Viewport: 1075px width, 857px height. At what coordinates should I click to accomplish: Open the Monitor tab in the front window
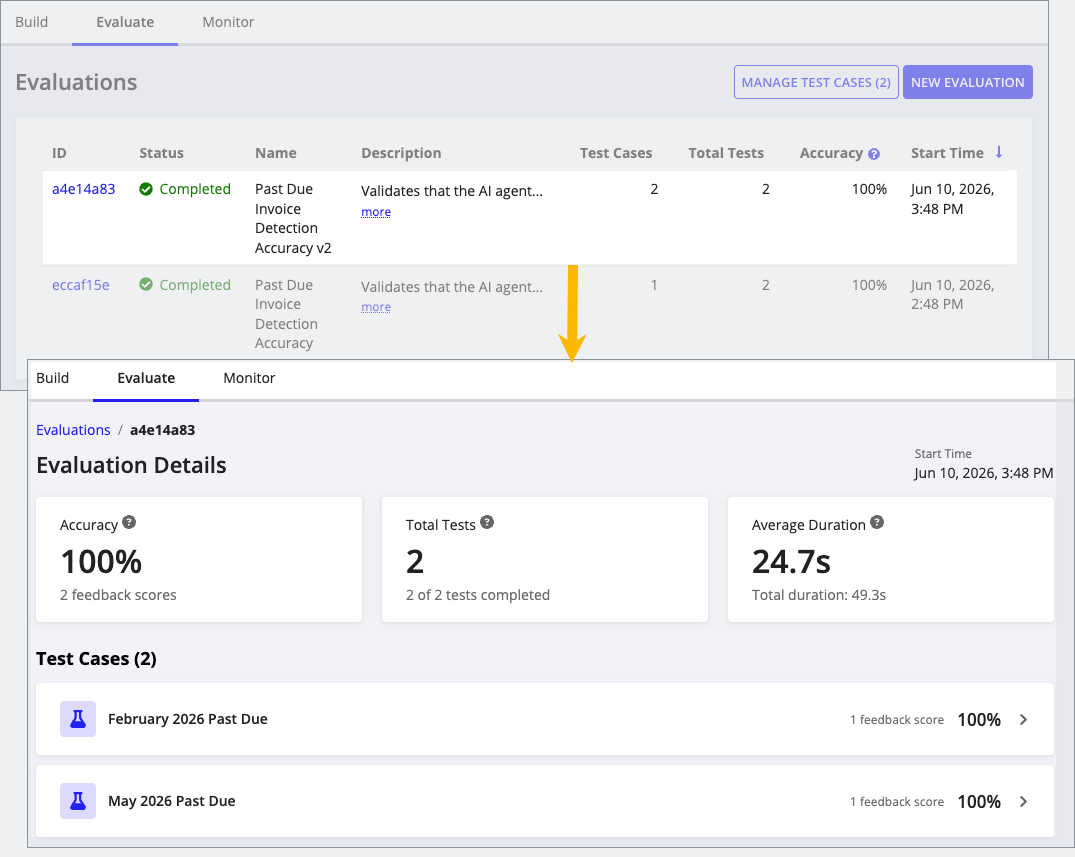coord(249,378)
